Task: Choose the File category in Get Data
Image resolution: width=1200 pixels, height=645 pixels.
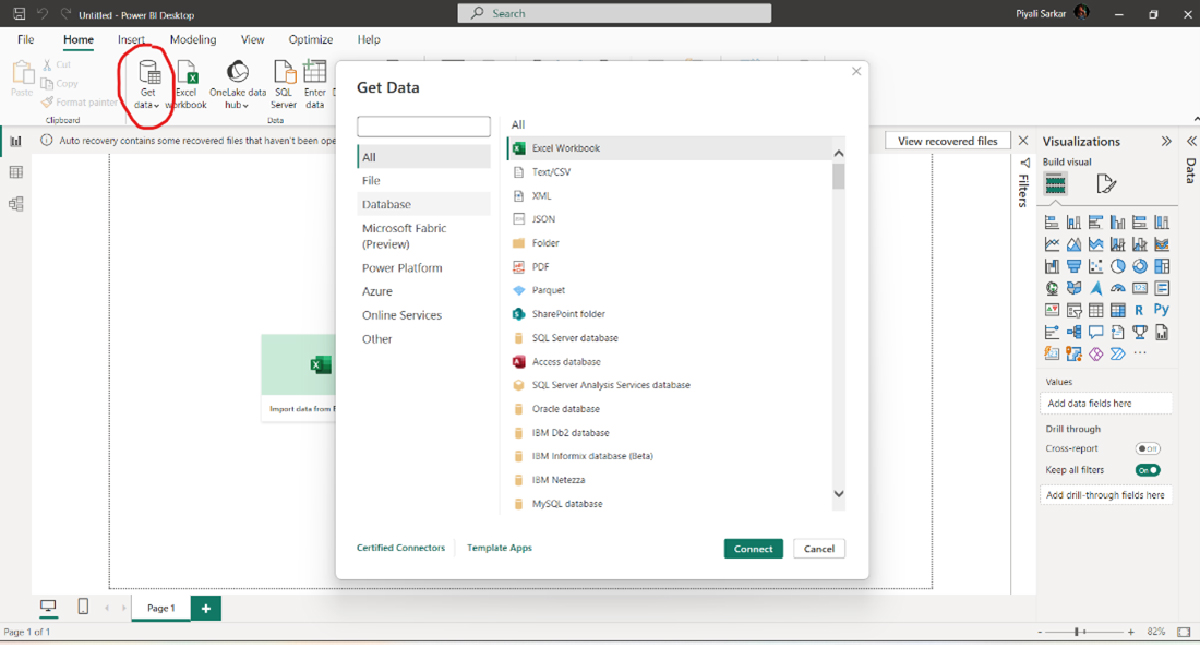Action: (x=424, y=180)
